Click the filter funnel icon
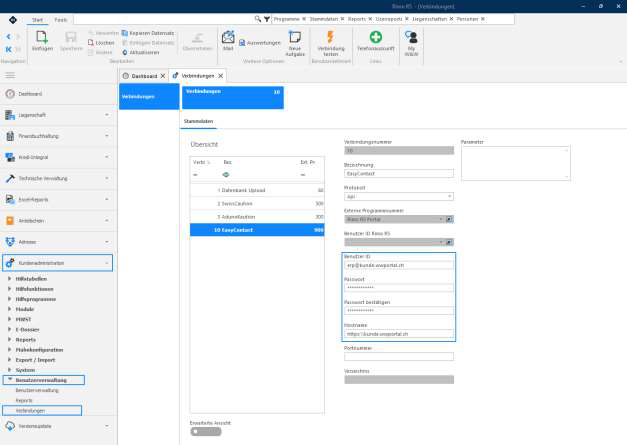This screenshot has height=445, width=627. (267, 19)
